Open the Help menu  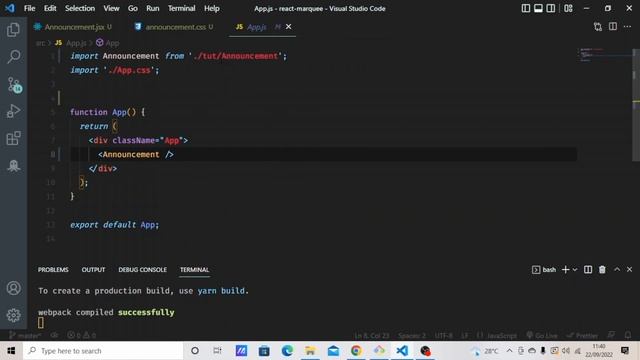[x=211, y=8]
